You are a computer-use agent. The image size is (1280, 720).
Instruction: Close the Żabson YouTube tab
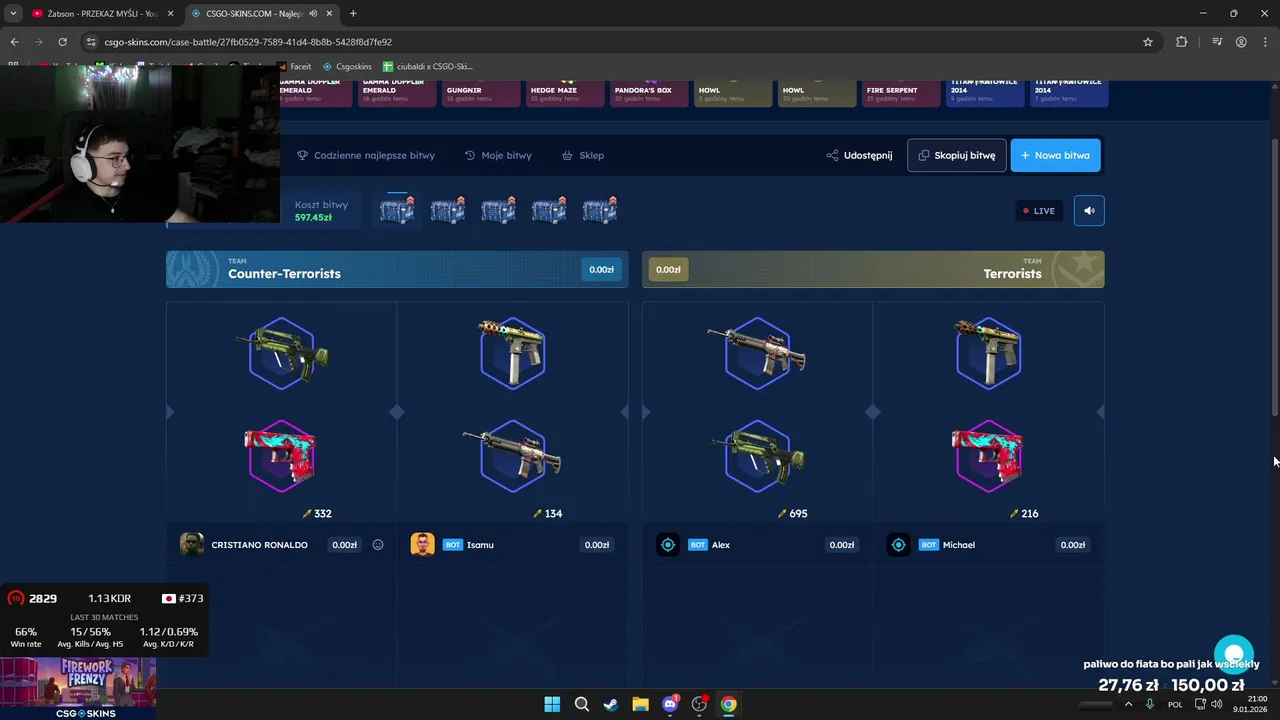171,13
